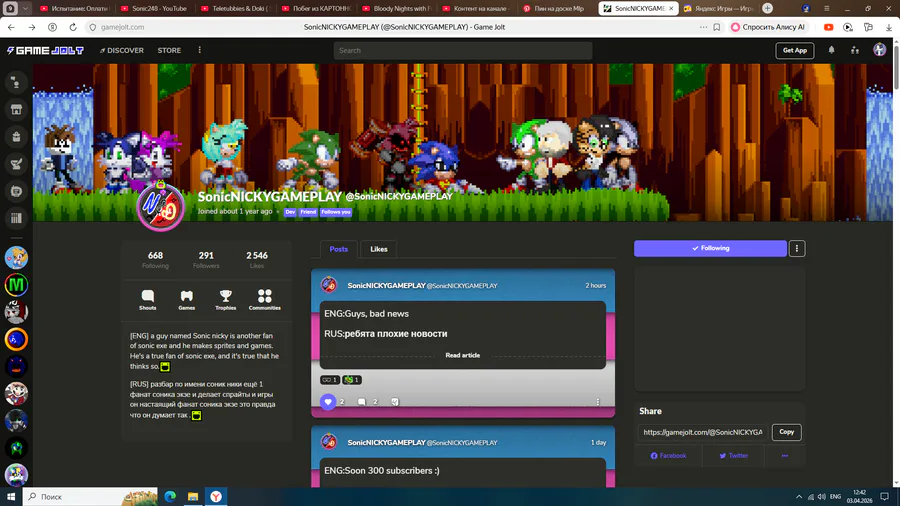Image resolution: width=900 pixels, height=506 pixels.
Task: Open the YouTube extension icon in toolbar
Action: pos(828,27)
